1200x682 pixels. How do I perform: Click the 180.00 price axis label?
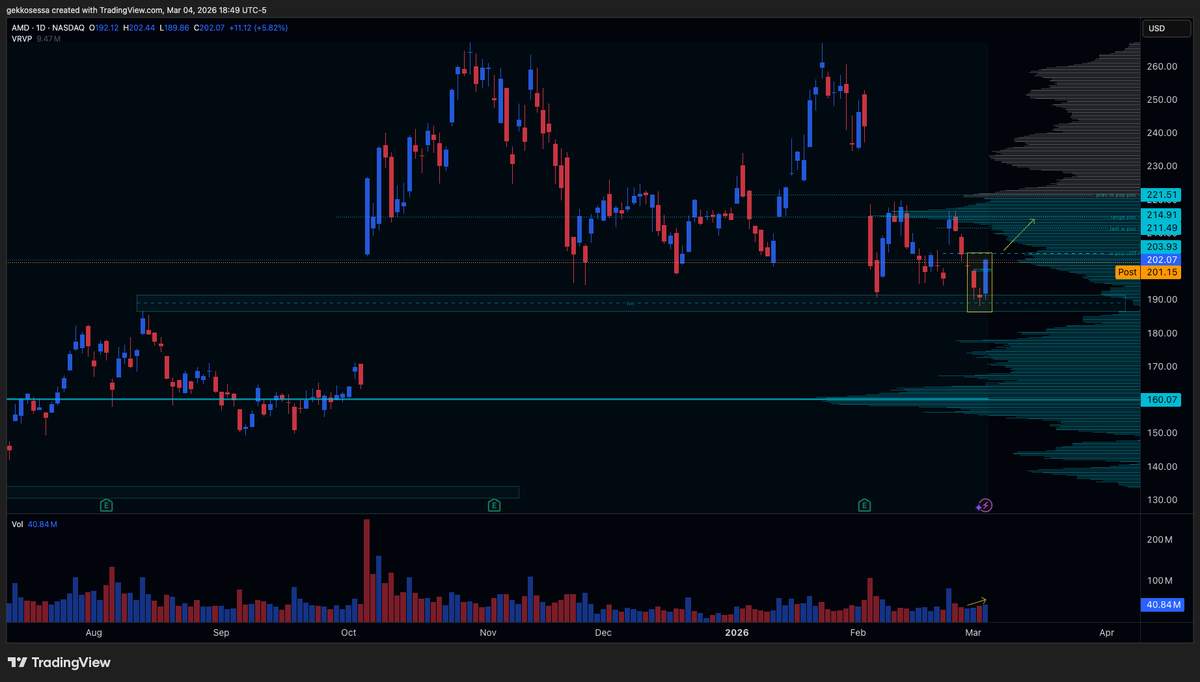pyautogui.click(x=1161, y=334)
